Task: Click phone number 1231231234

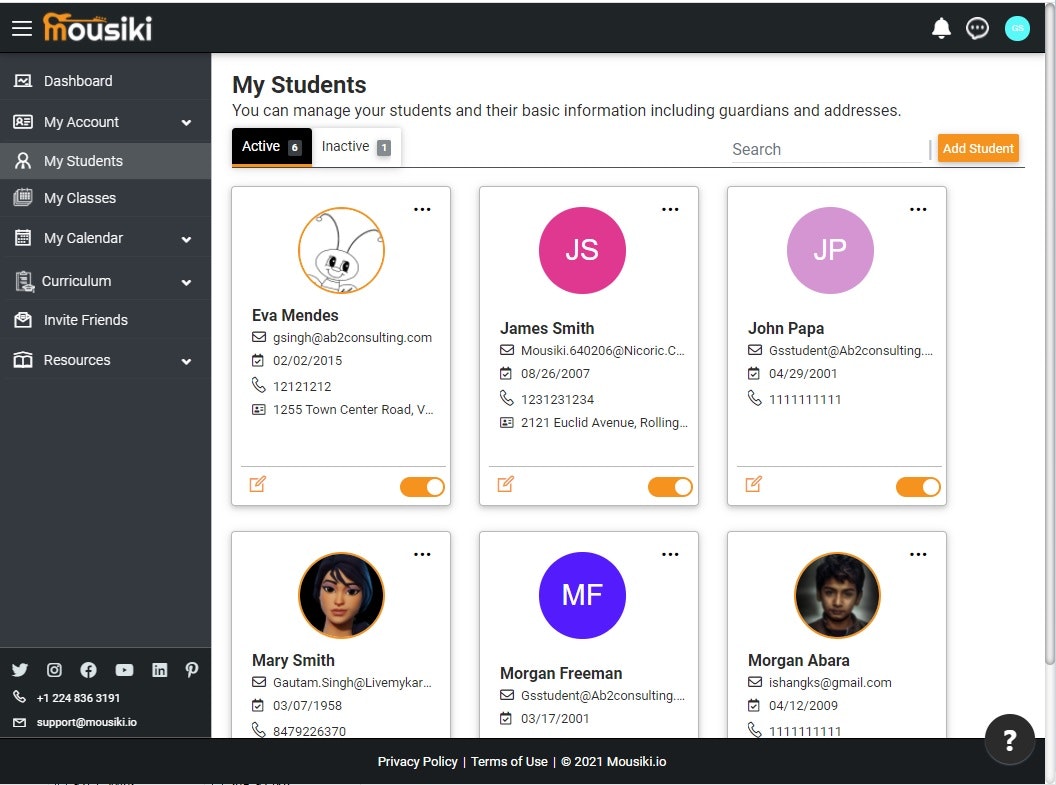Action: coord(557,399)
